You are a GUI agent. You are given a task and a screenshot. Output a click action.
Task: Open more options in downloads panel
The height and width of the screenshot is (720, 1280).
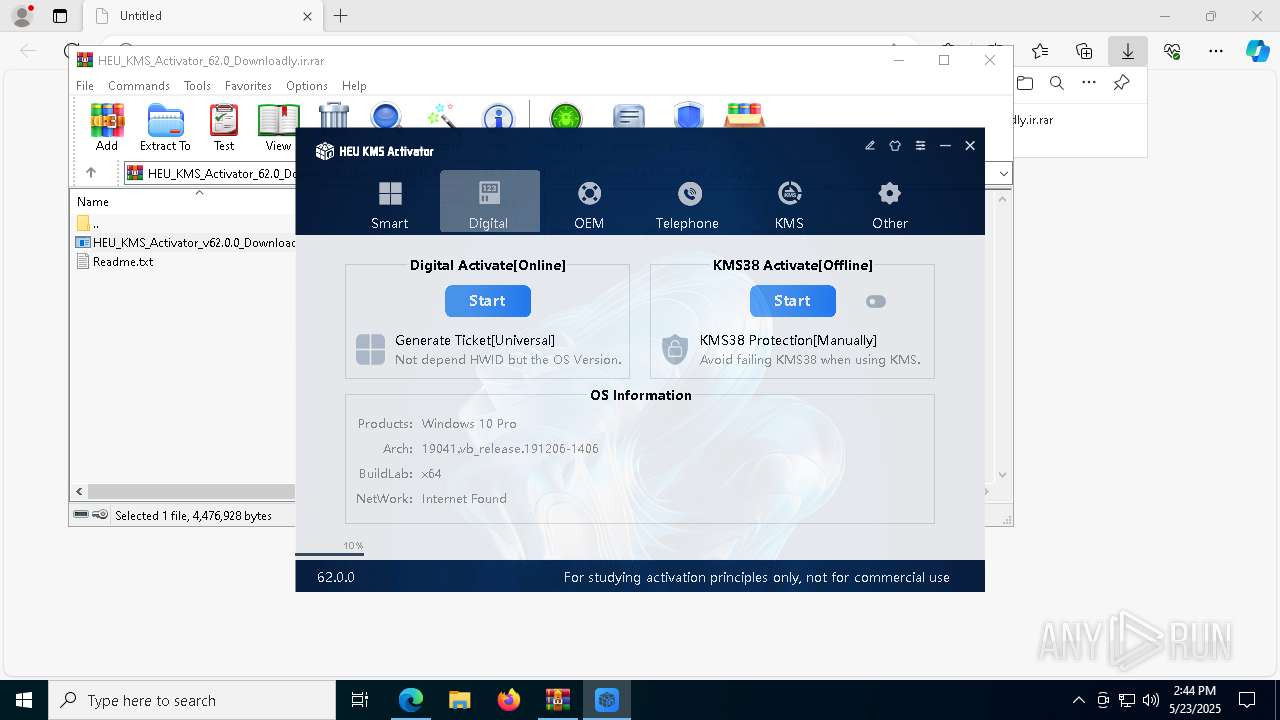pos(1089,83)
